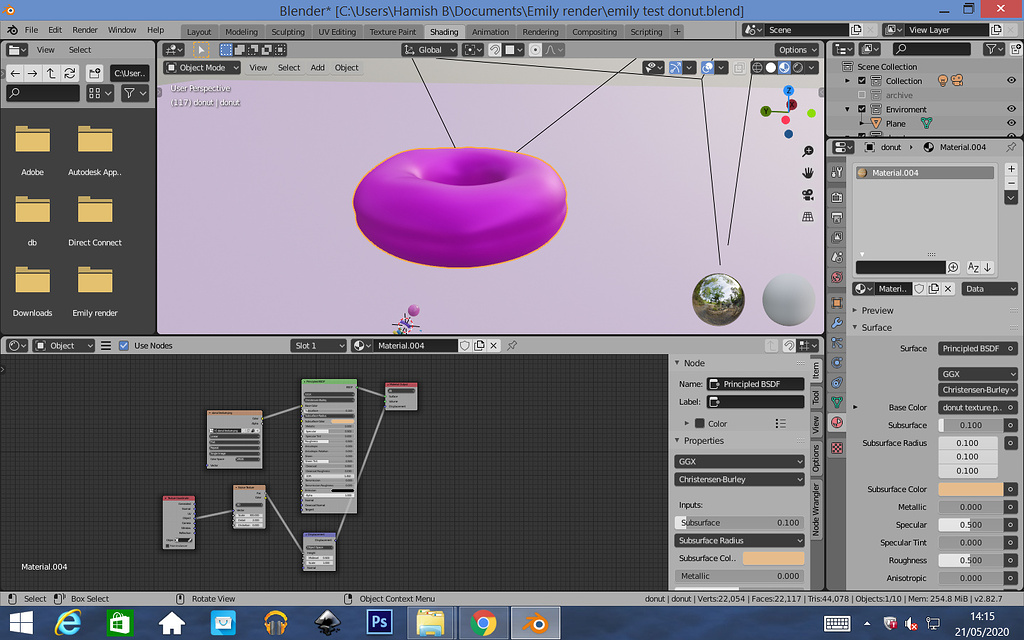Create new directory in file browser
1024x640 pixels.
95,73
